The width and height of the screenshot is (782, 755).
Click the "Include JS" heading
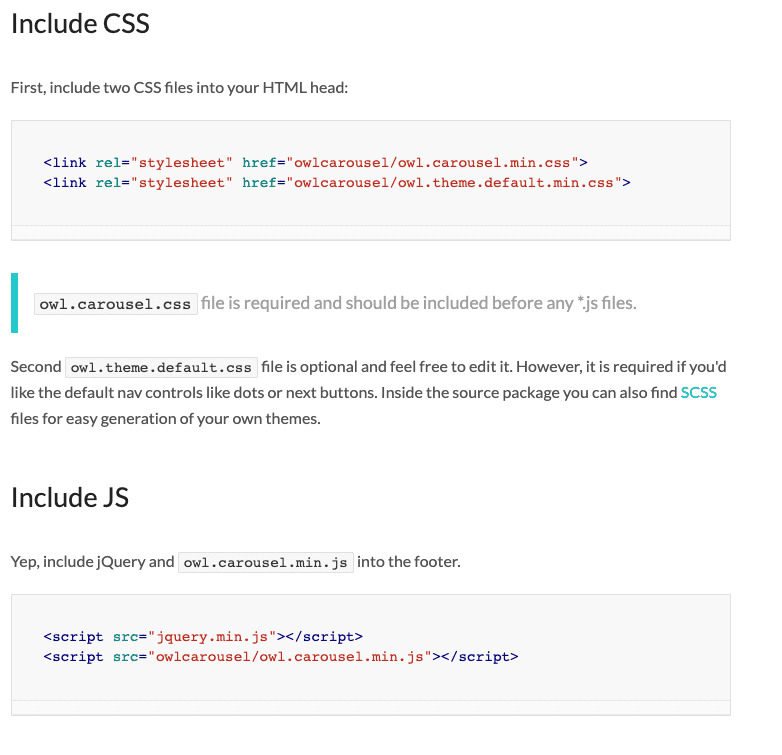[x=70, y=497]
